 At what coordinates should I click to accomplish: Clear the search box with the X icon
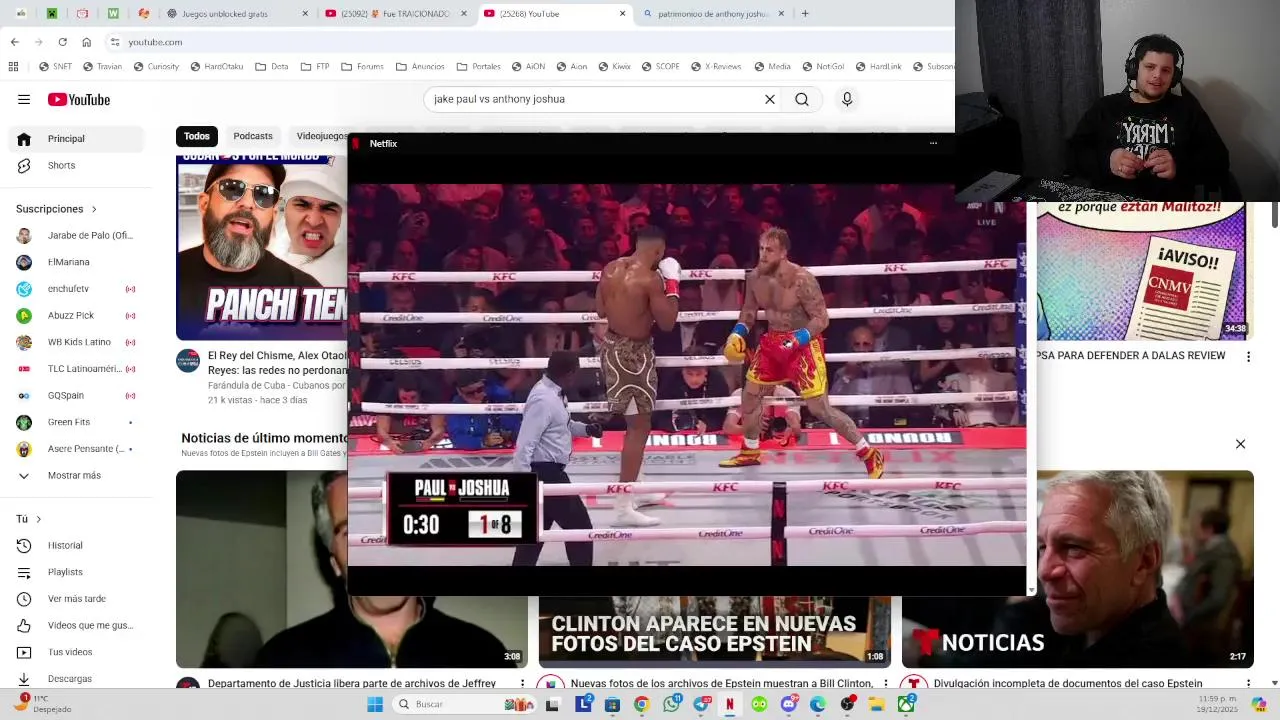770,99
